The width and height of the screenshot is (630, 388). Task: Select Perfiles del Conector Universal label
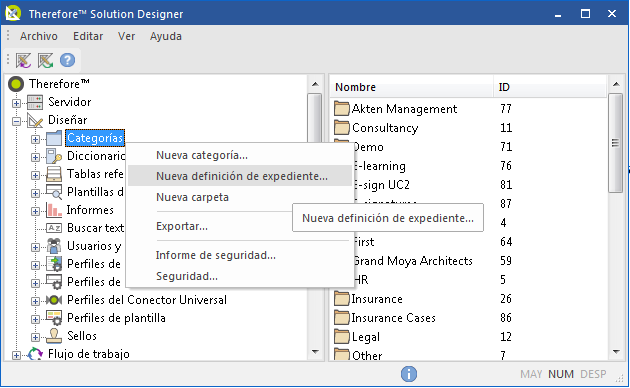pyautogui.click(x=147, y=300)
